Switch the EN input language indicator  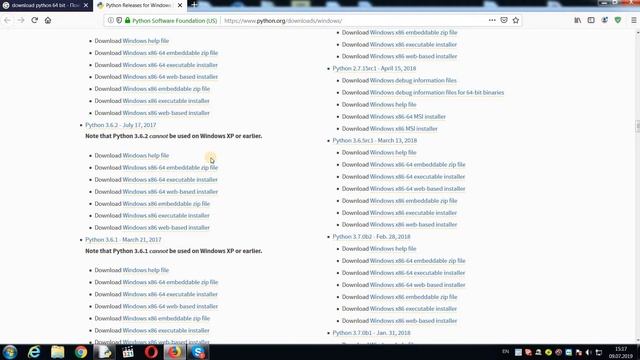coord(505,352)
